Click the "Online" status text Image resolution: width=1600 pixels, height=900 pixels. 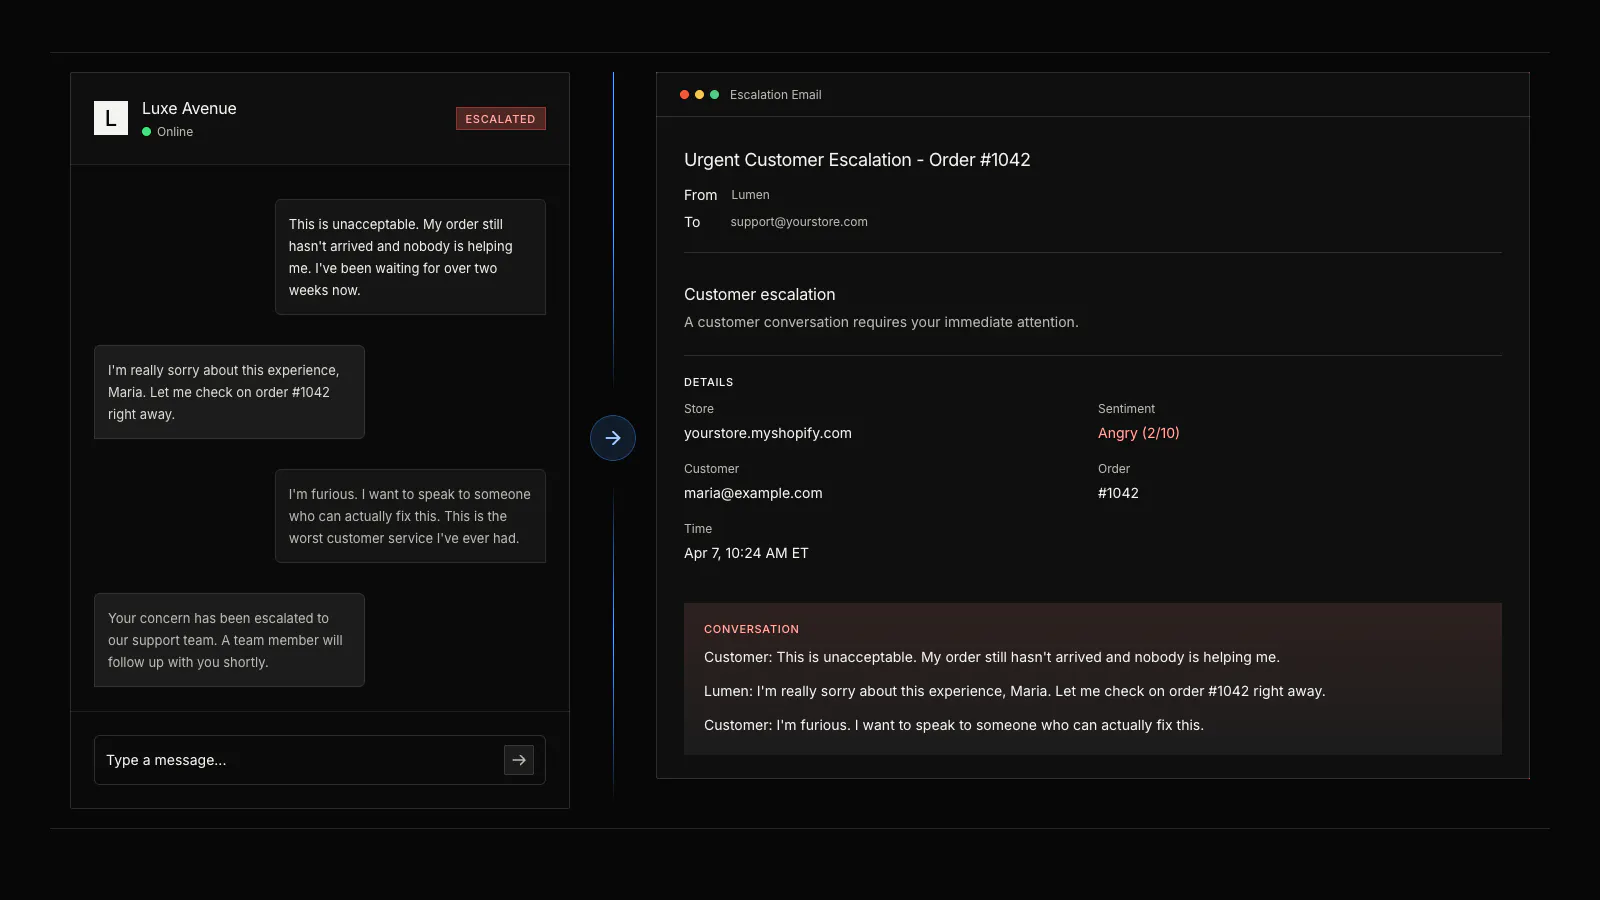coord(175,132)
